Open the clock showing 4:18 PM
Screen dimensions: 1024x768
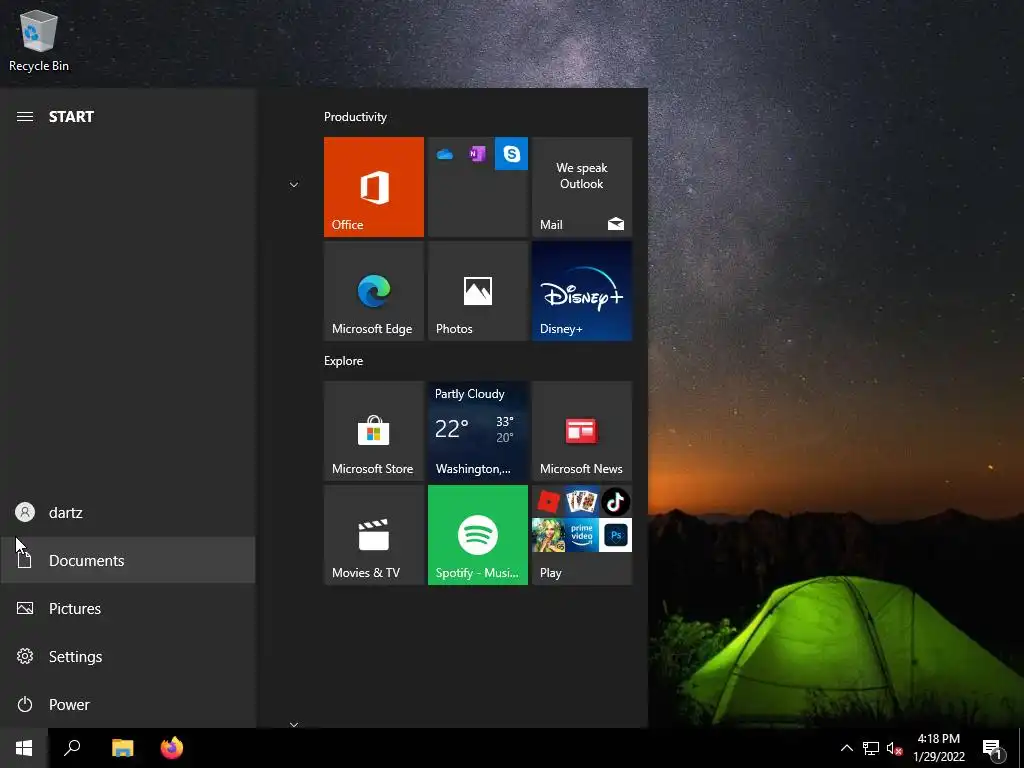(938, 748)
